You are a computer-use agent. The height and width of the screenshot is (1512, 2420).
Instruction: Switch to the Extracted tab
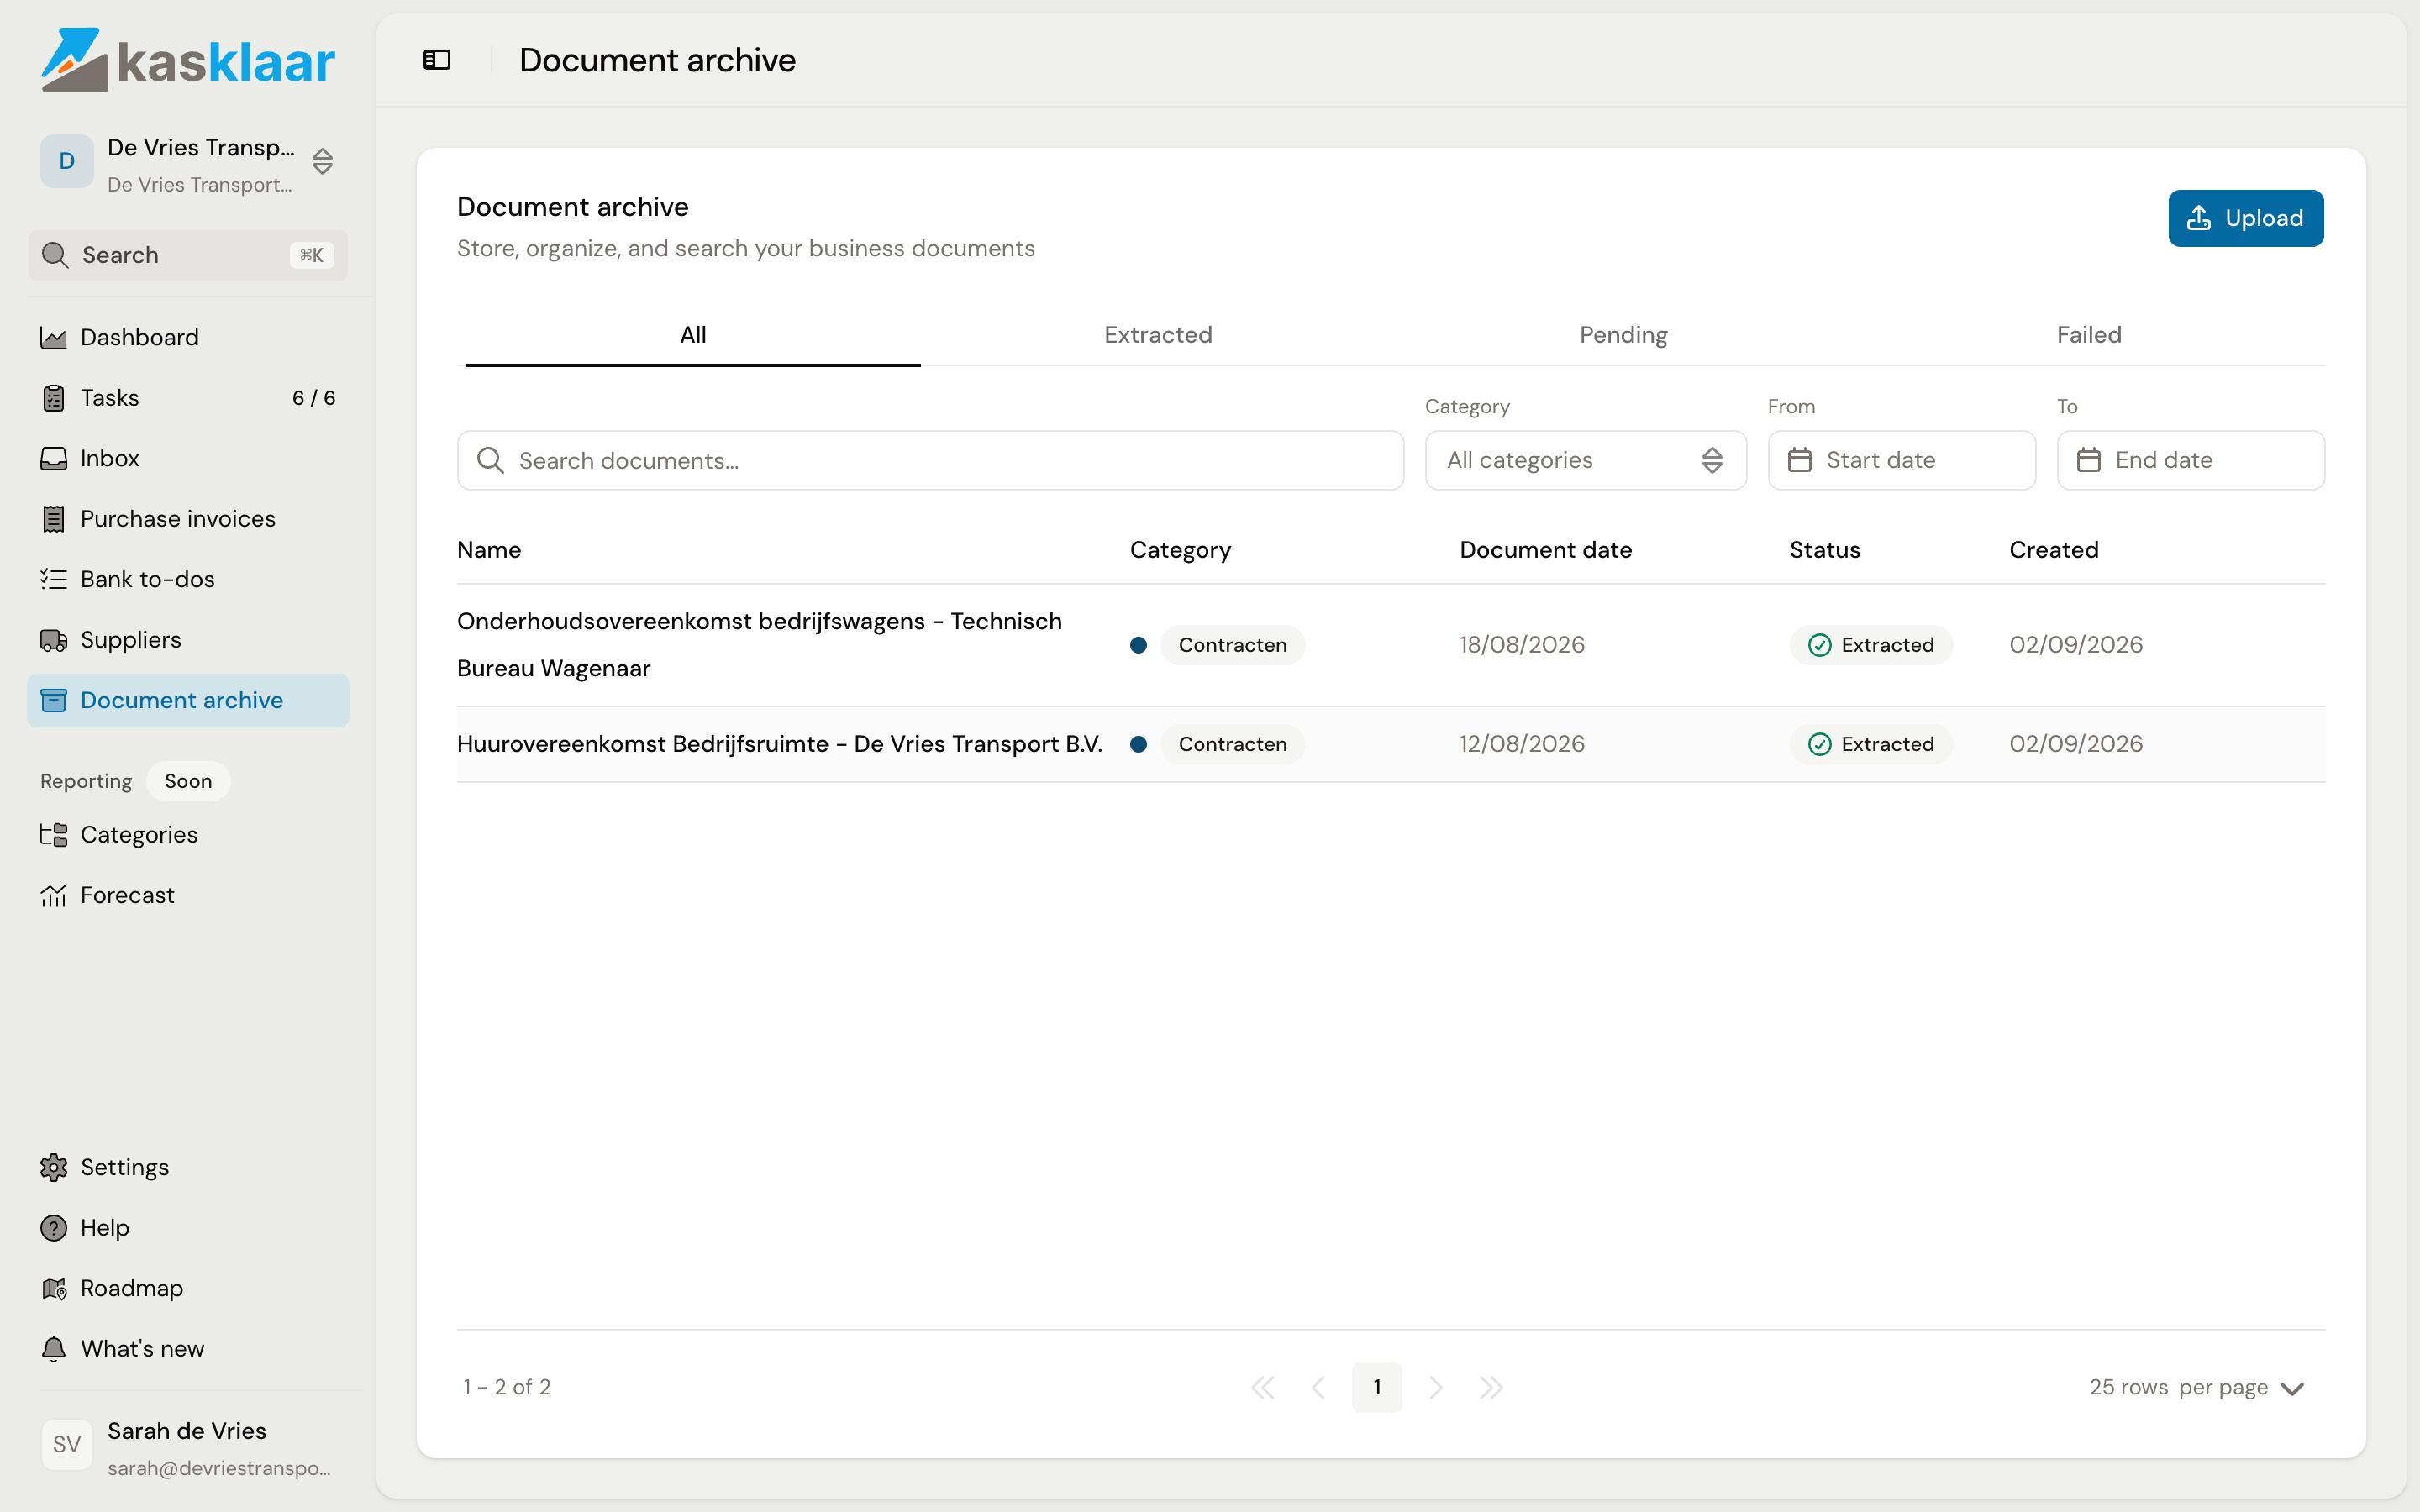[1158, 335]
